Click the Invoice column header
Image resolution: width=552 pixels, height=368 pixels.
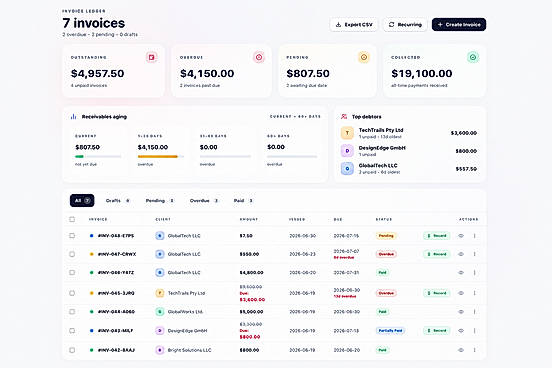(x=98, y=219)
